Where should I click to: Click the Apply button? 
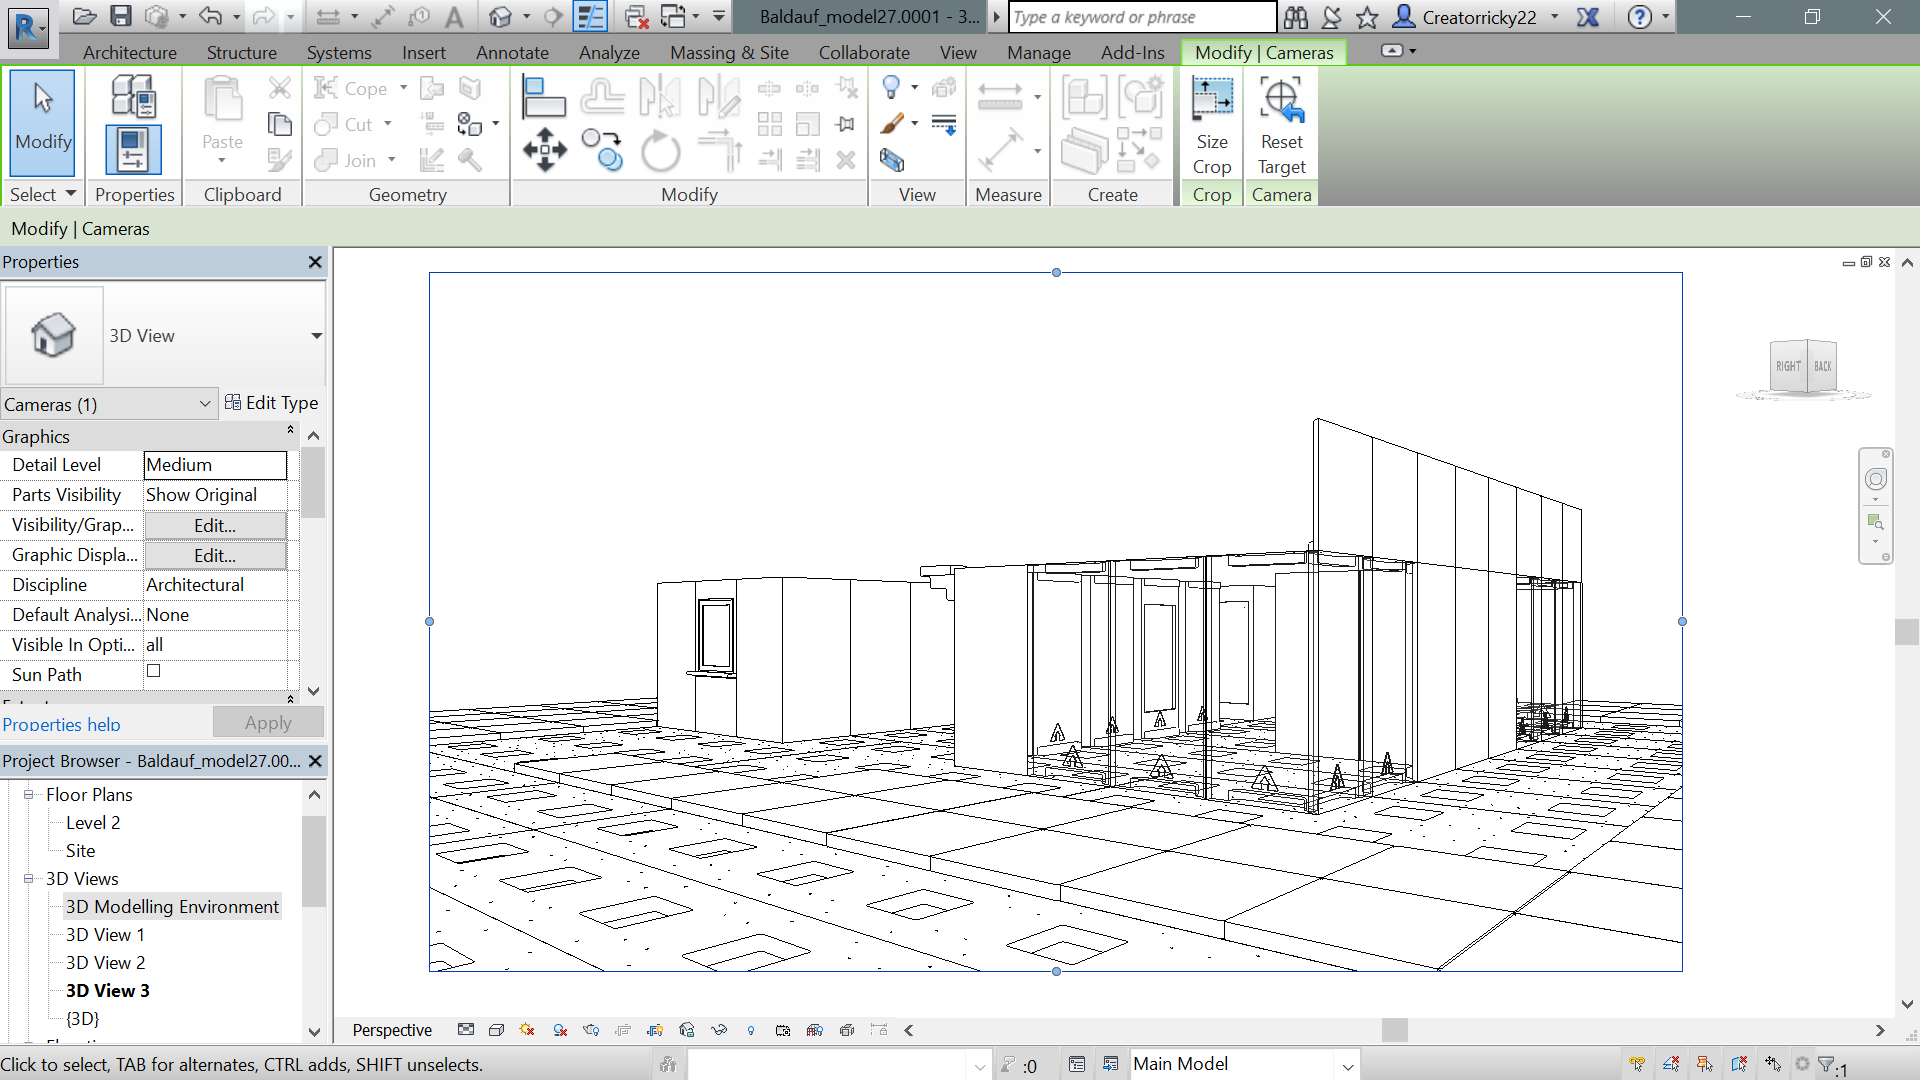(268, 722)
